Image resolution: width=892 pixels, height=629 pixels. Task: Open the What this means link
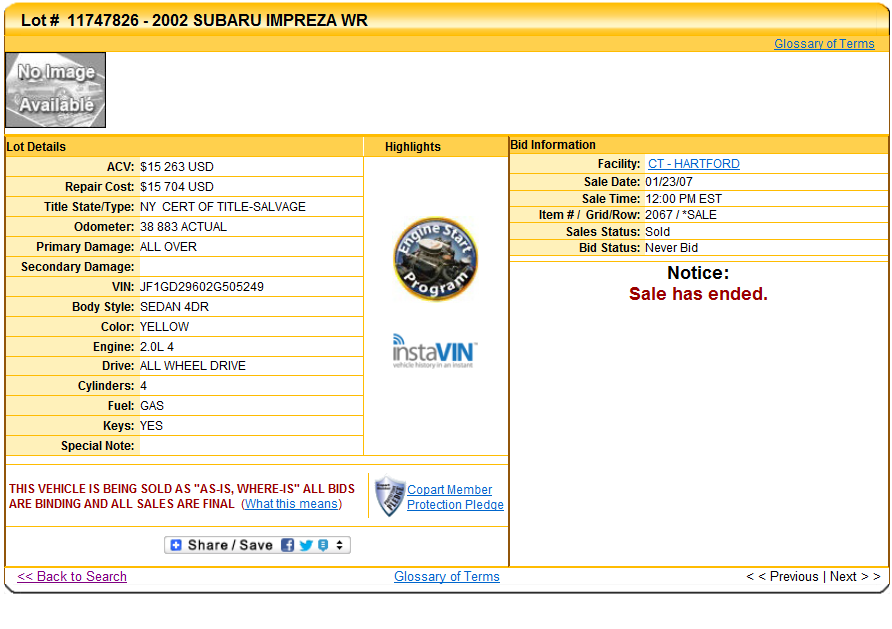(291, 504)
